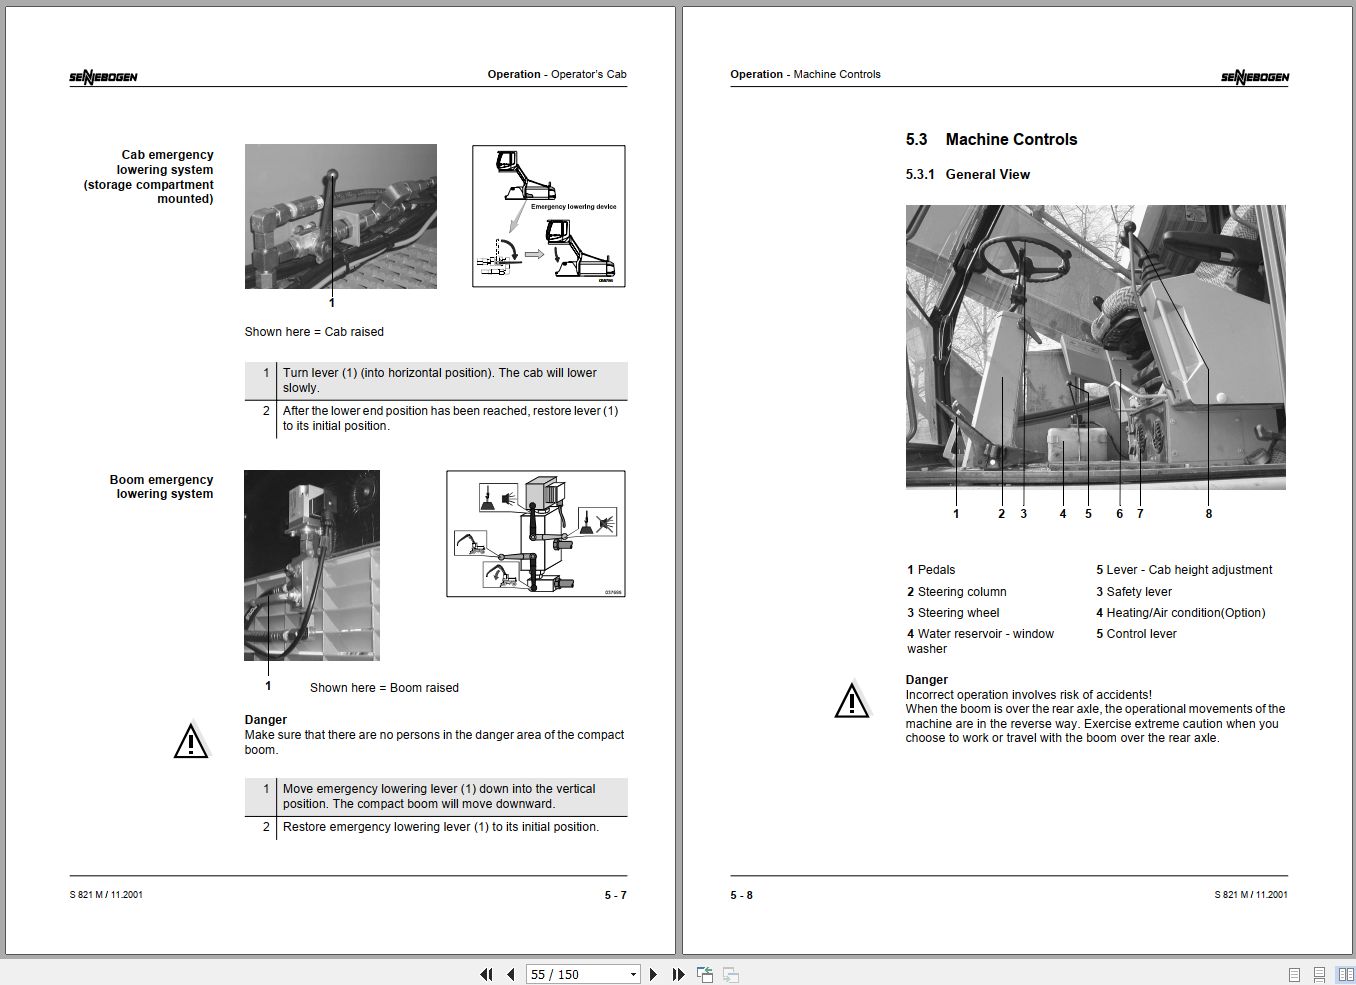Switch to single page view
This screenshot has height=985, width=1356.
pos(1295,974)
